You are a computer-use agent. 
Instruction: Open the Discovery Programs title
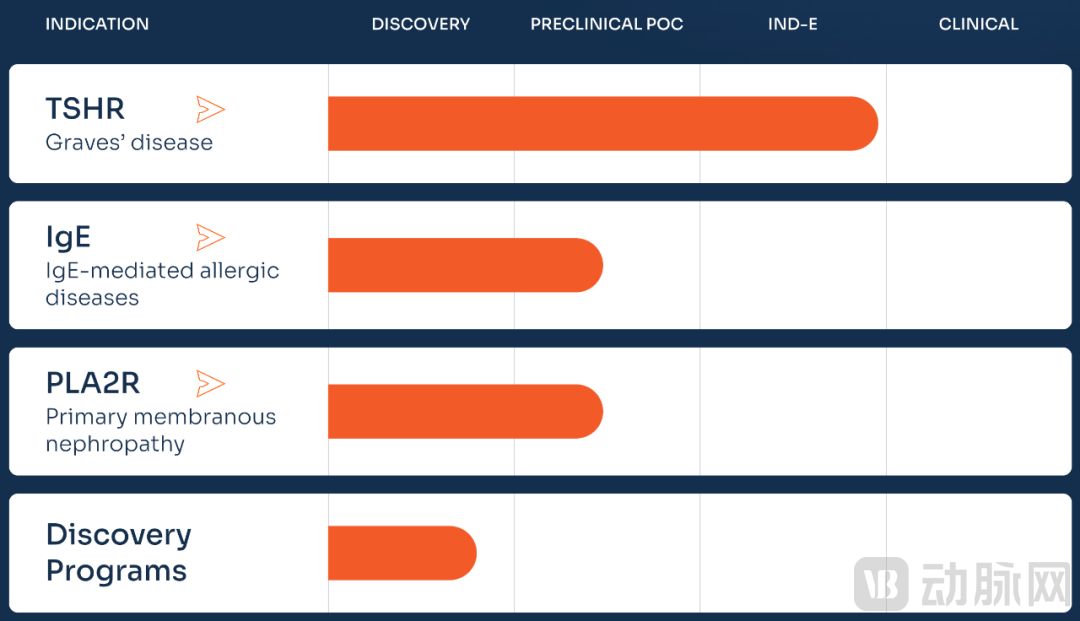tap(118, 552)
